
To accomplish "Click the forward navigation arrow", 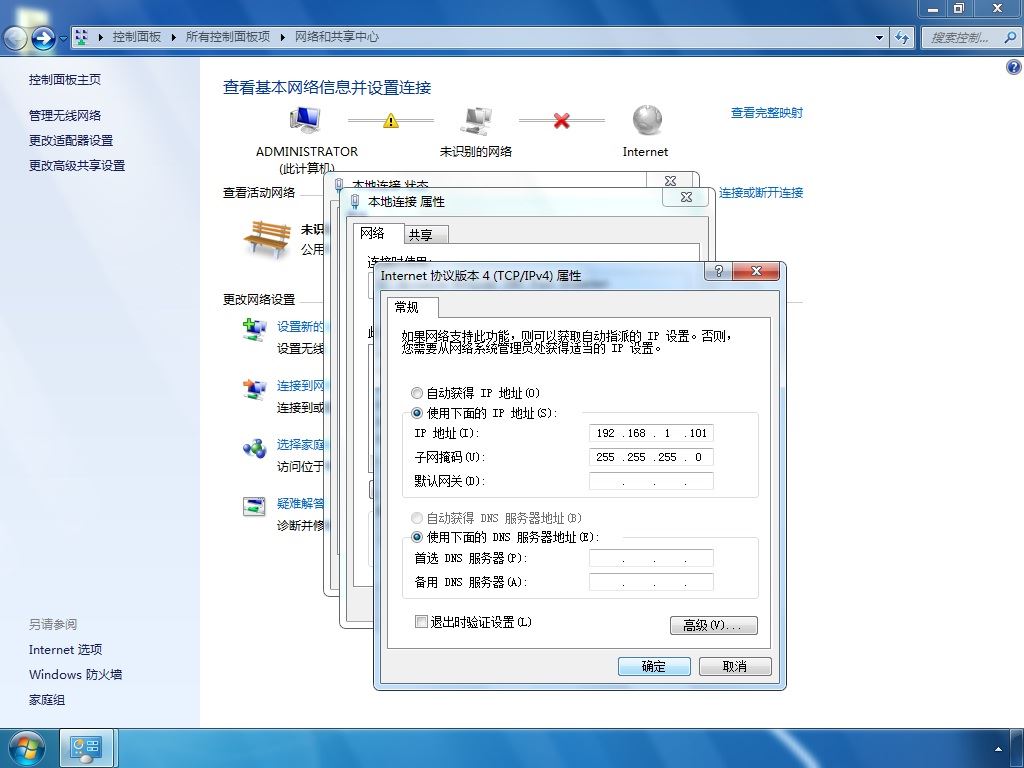I will pos(42,38).
